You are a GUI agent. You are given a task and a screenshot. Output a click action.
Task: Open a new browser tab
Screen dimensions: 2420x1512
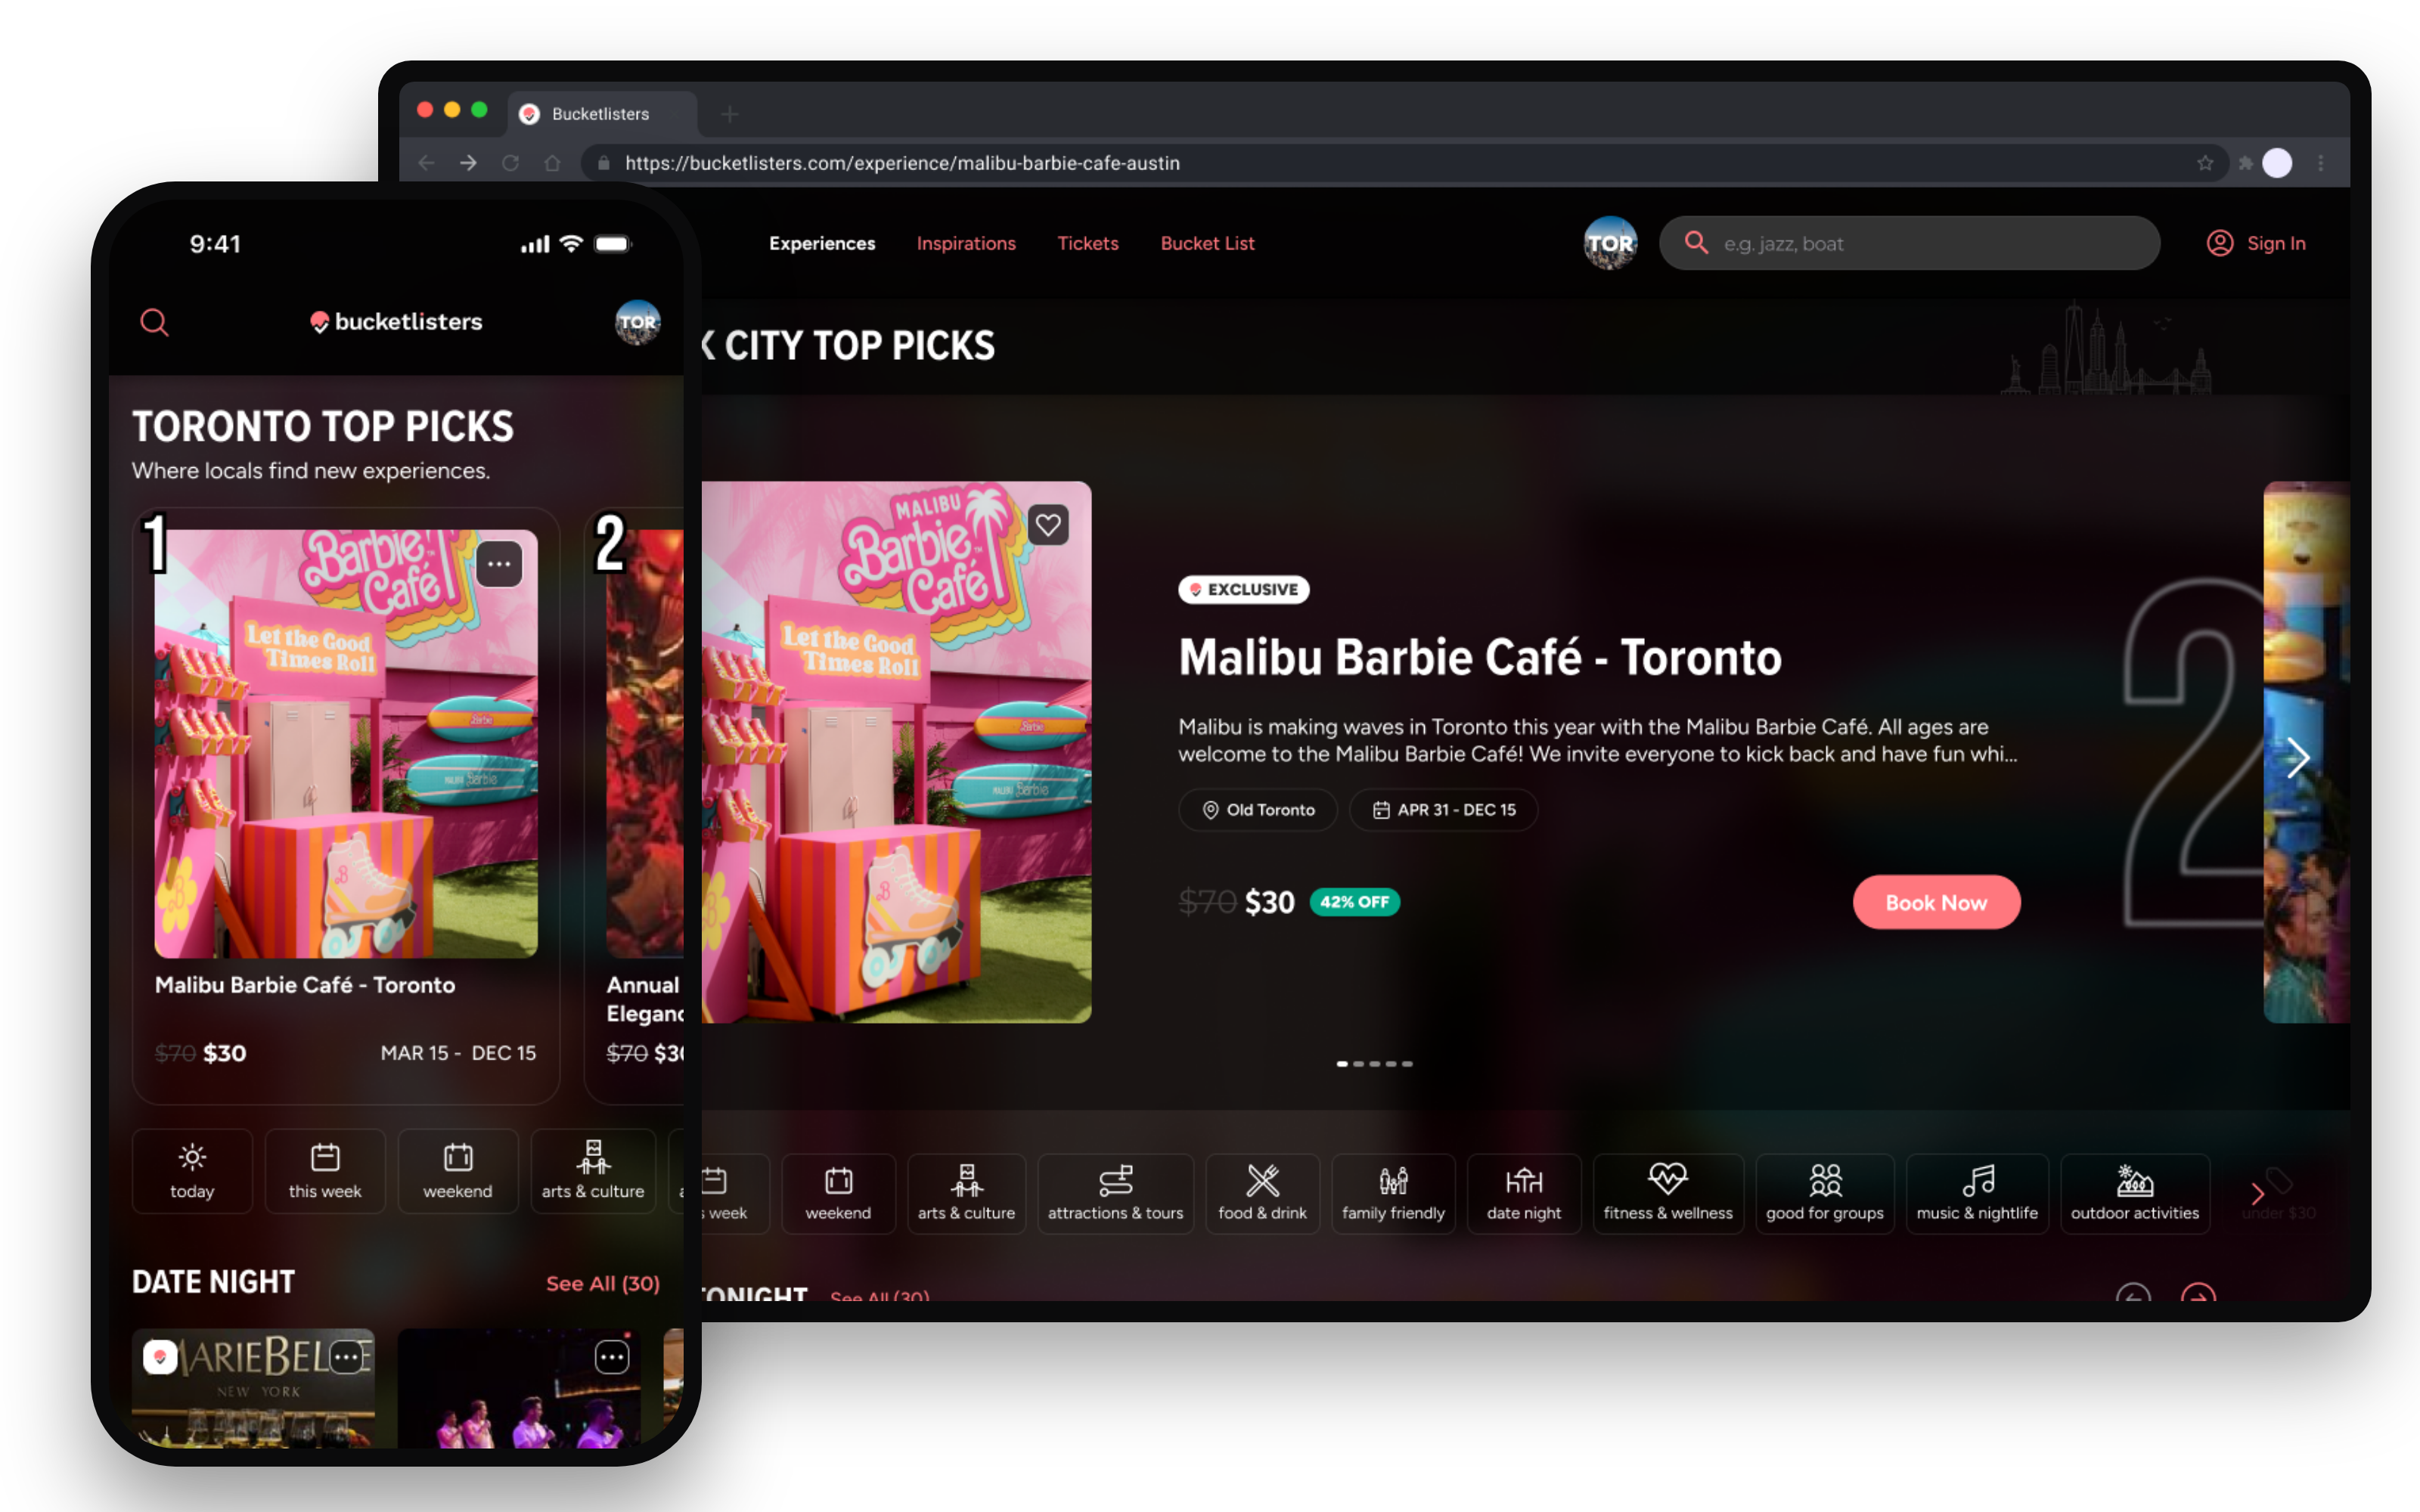(729, 114)
